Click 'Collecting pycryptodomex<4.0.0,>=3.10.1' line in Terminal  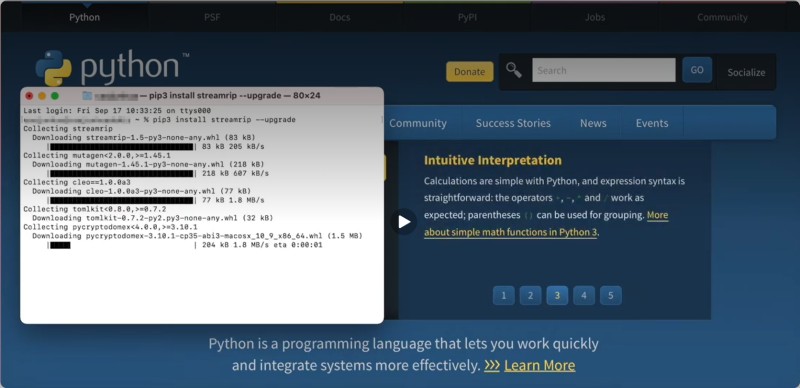[x=110, y=227]
